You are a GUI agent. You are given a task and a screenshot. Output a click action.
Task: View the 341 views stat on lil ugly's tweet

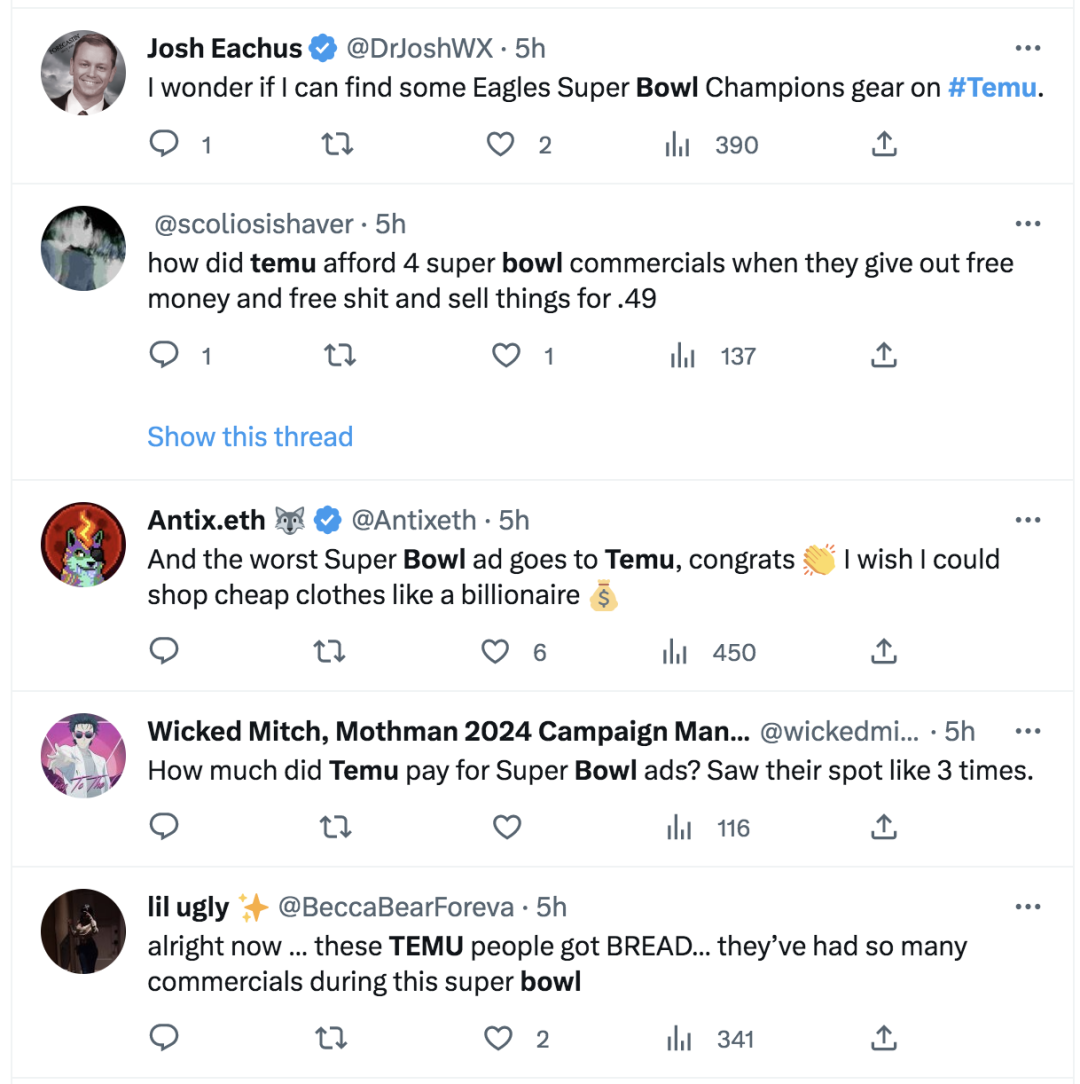pos(710,1038)
